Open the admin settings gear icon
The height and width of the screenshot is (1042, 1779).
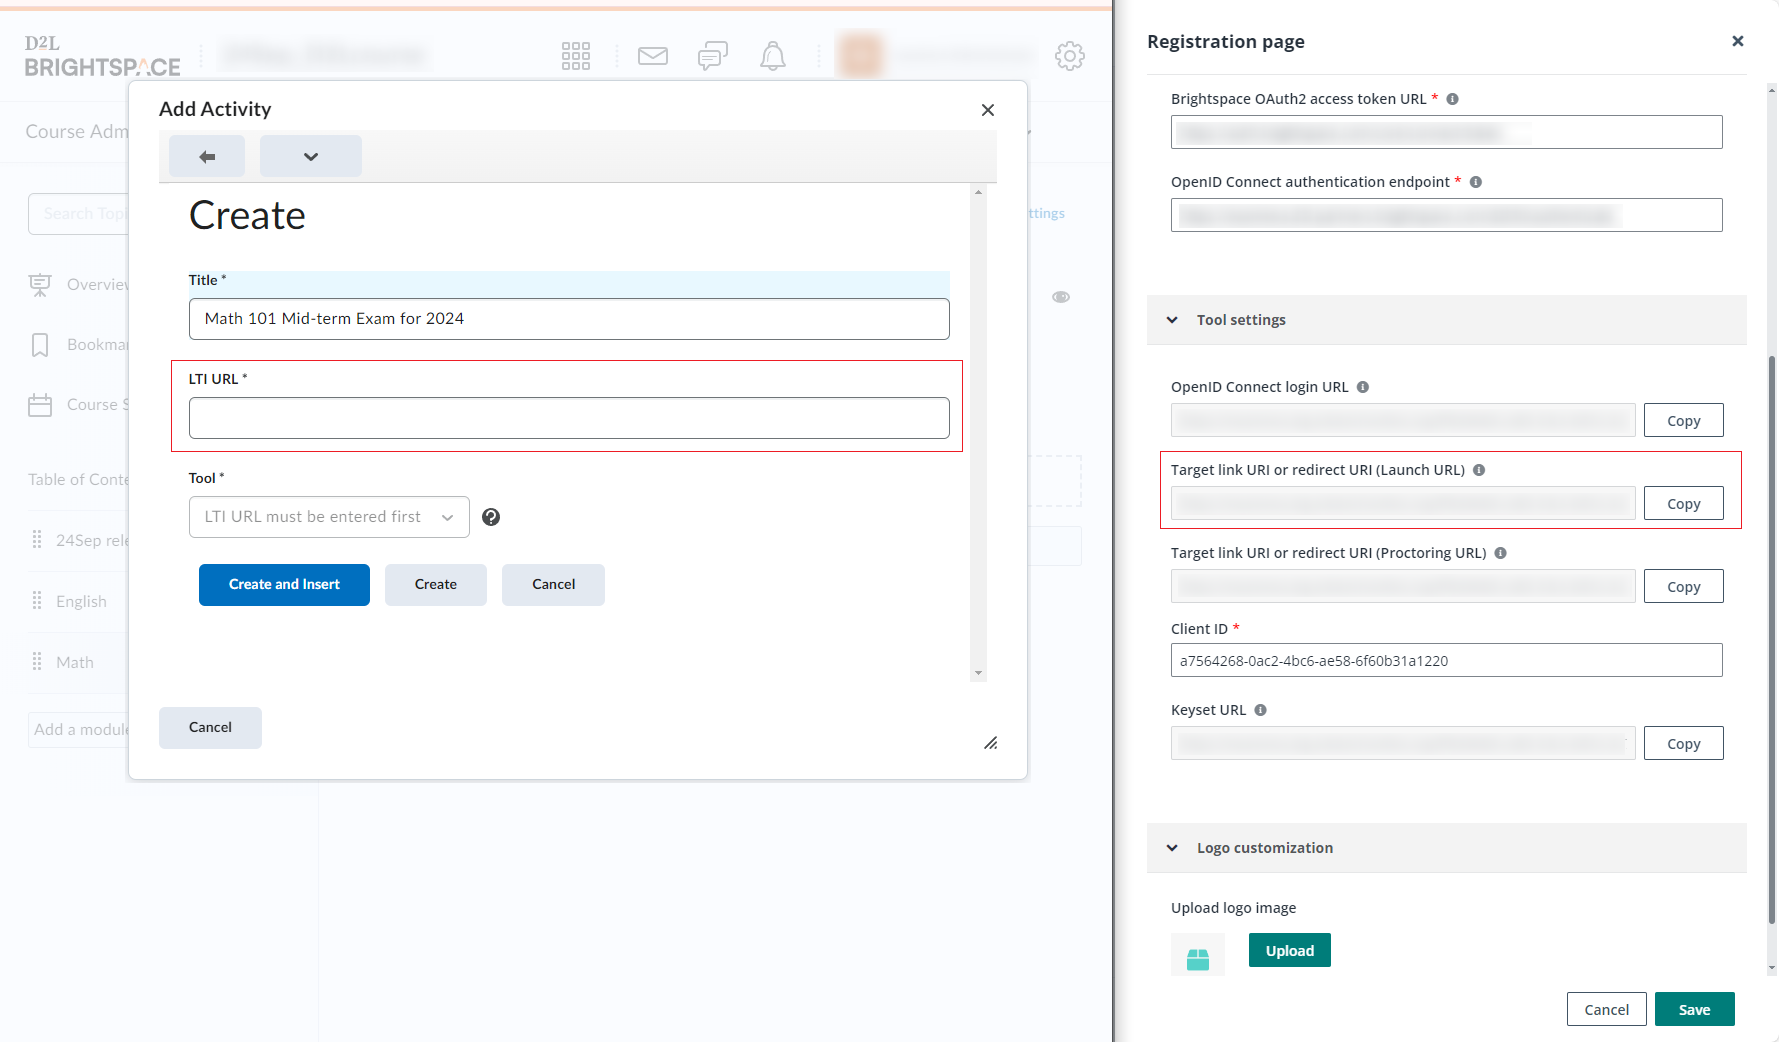tap(1070, 56)
